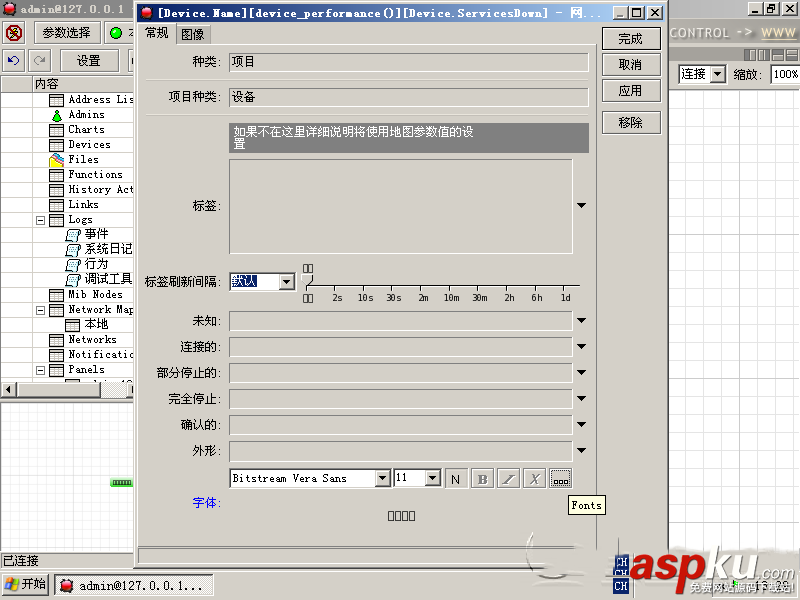
Task: Select the Functions tree item
Action: (x=95, y=175)
